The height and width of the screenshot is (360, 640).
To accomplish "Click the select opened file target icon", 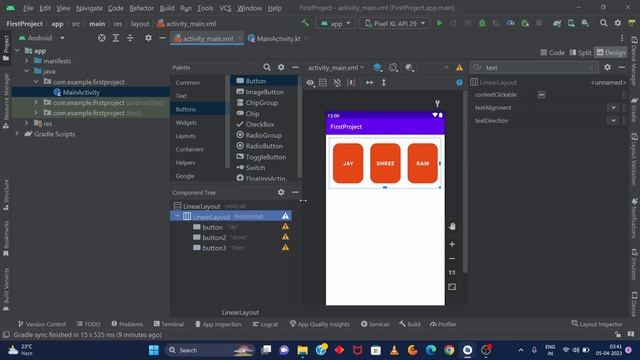I will coord(102,38).
